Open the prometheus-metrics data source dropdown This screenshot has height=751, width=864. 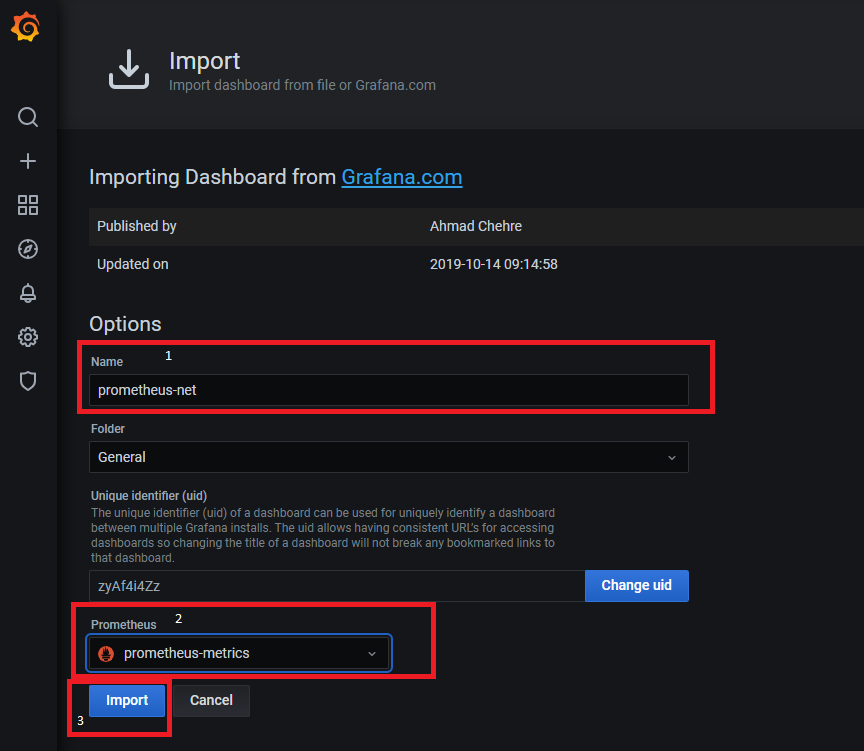tap(239, 653)
